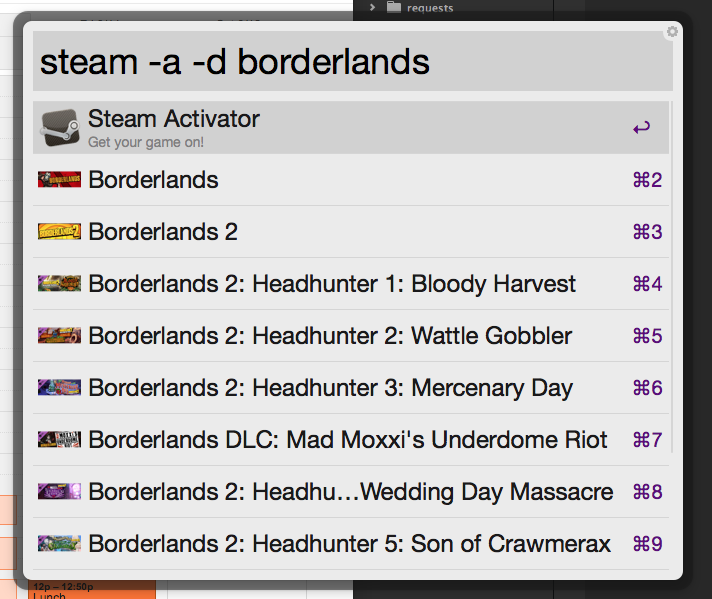Click the Borderlands 2 yellow banner icon
Viewport: 712px width, 599px height.
click(x=60, y=232)
